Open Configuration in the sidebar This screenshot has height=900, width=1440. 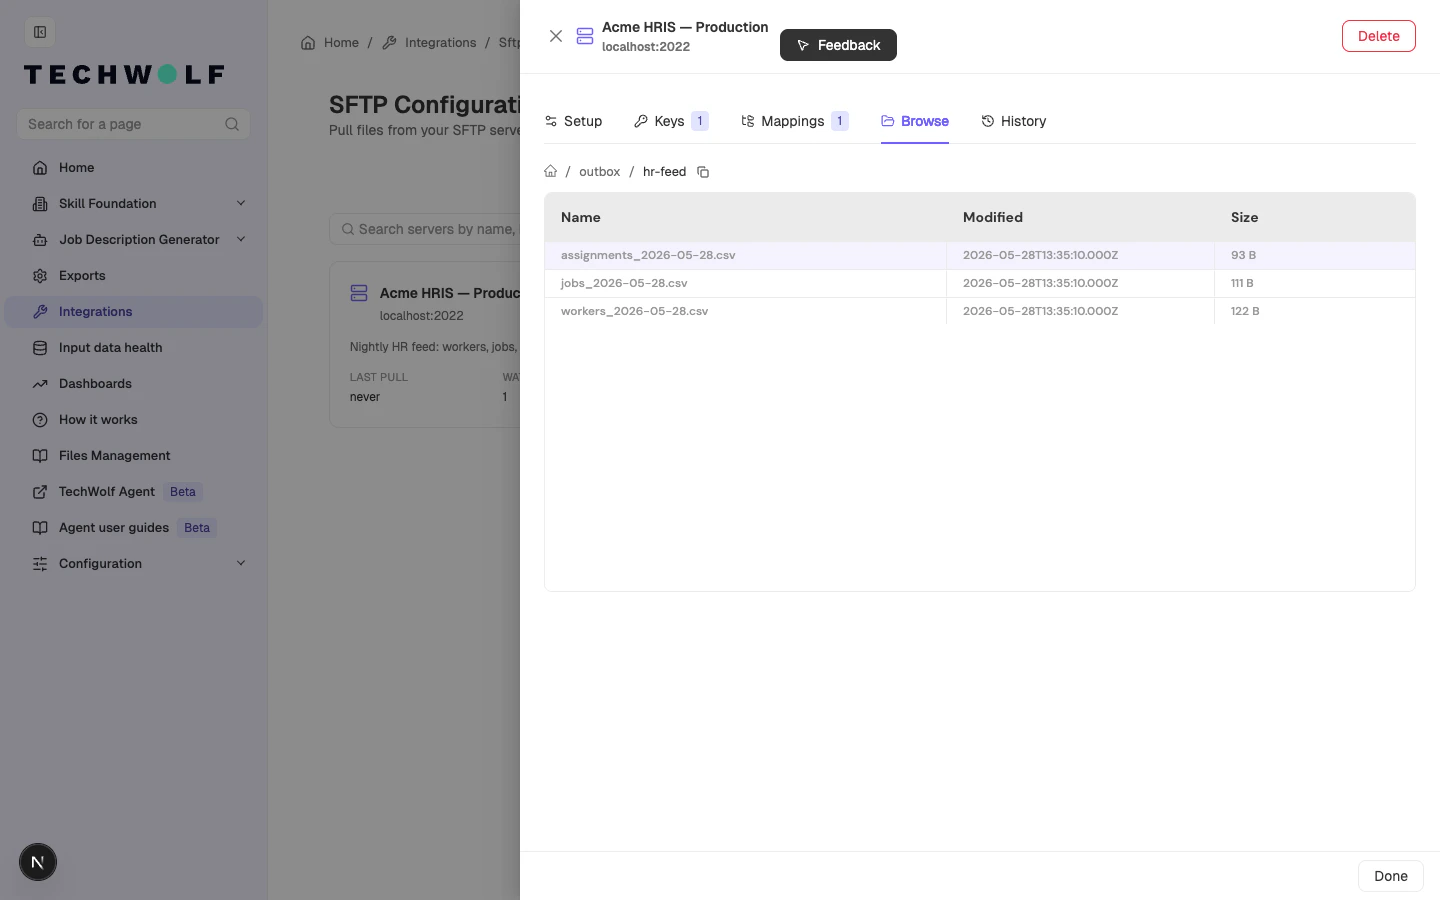click(x=133, y=564)
